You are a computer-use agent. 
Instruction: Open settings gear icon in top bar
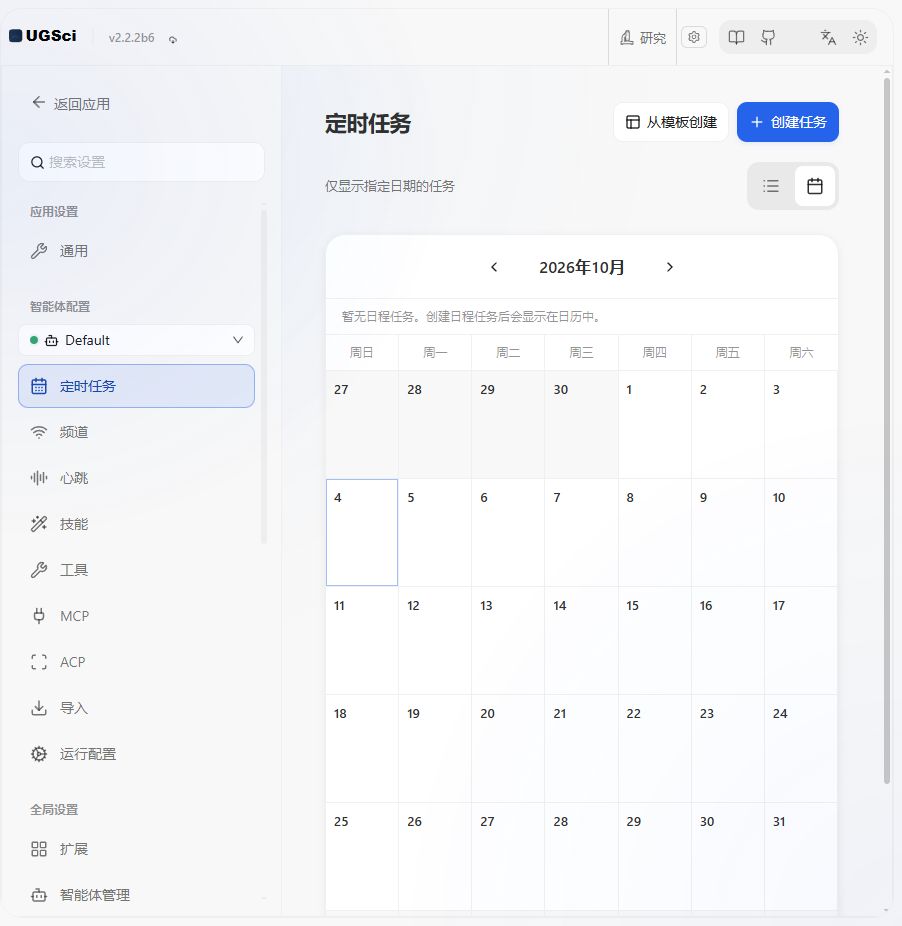694,37
